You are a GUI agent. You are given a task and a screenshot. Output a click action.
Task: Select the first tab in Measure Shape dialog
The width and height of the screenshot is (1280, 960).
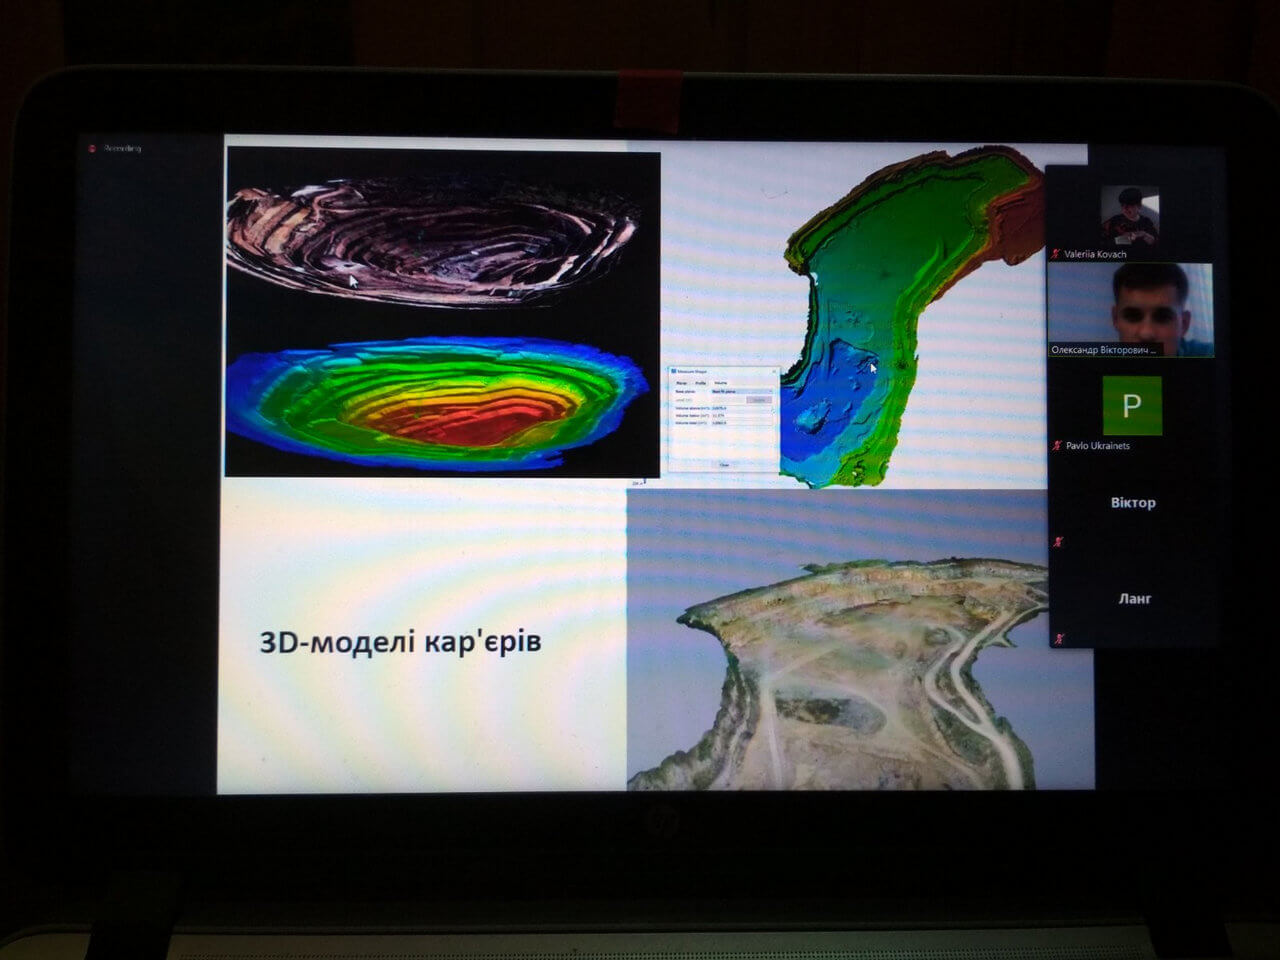point(682,383)
